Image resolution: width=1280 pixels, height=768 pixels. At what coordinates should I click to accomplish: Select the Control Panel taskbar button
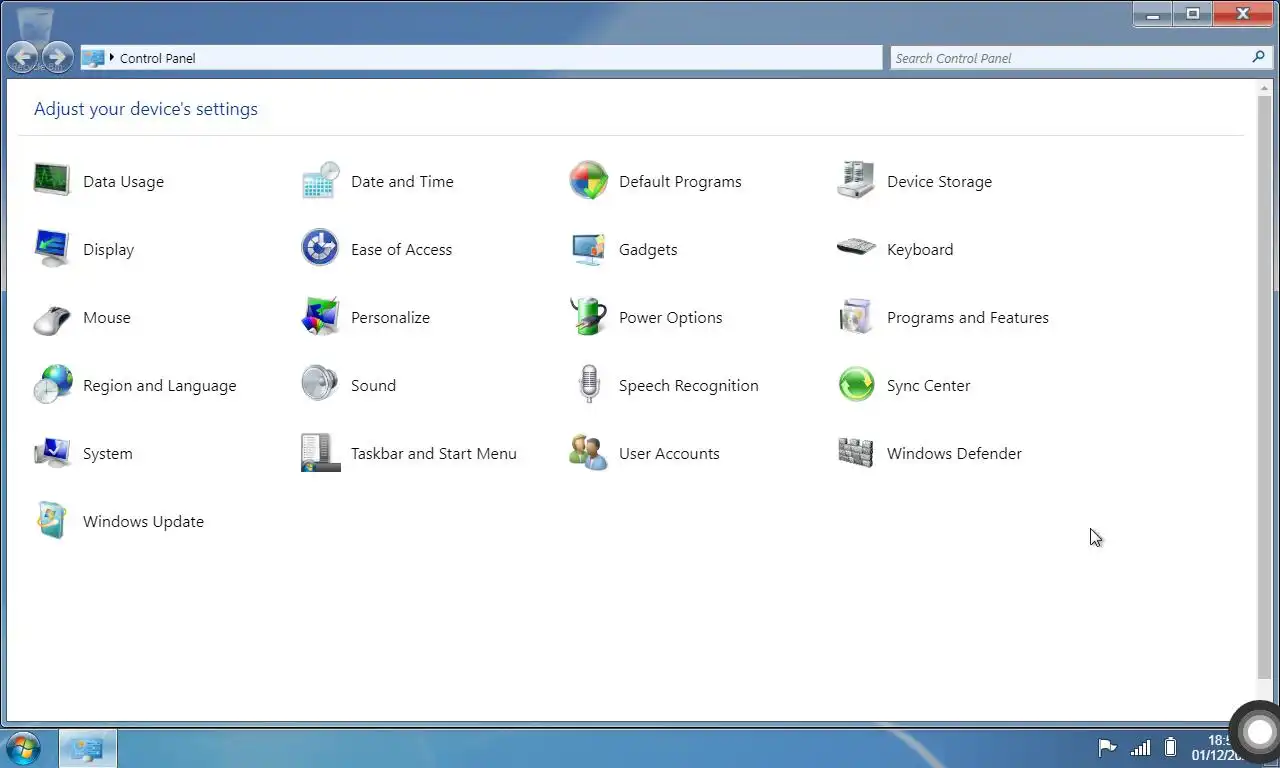pos(88,748)
